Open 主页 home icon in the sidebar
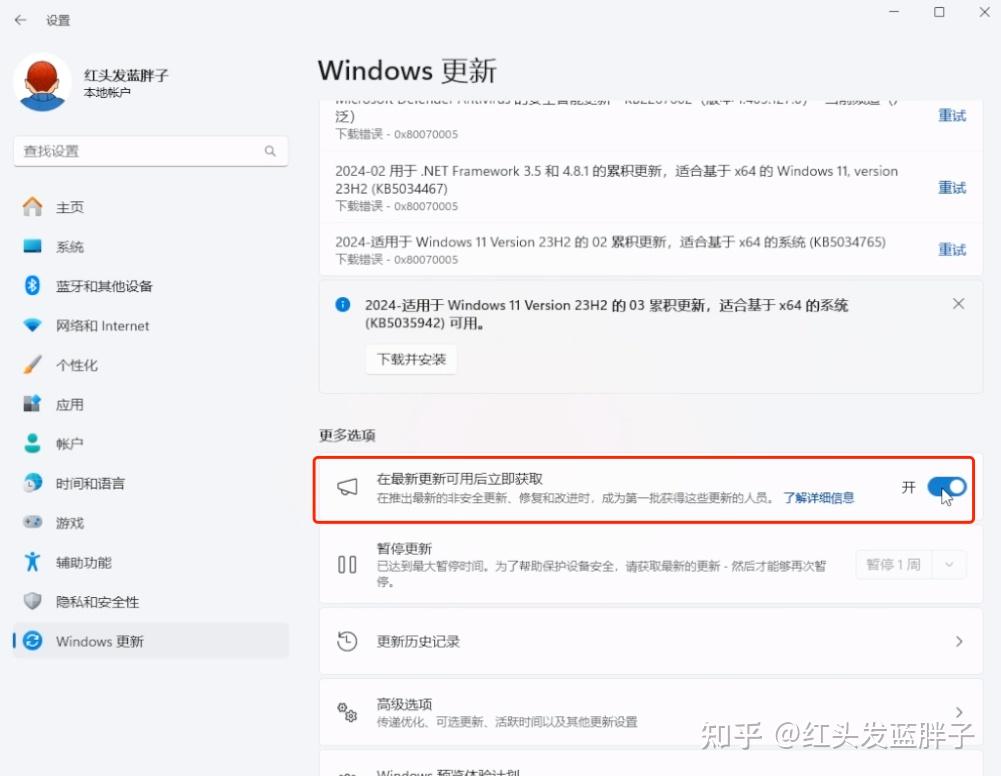The image size is (1001, 776). [32, 207]
